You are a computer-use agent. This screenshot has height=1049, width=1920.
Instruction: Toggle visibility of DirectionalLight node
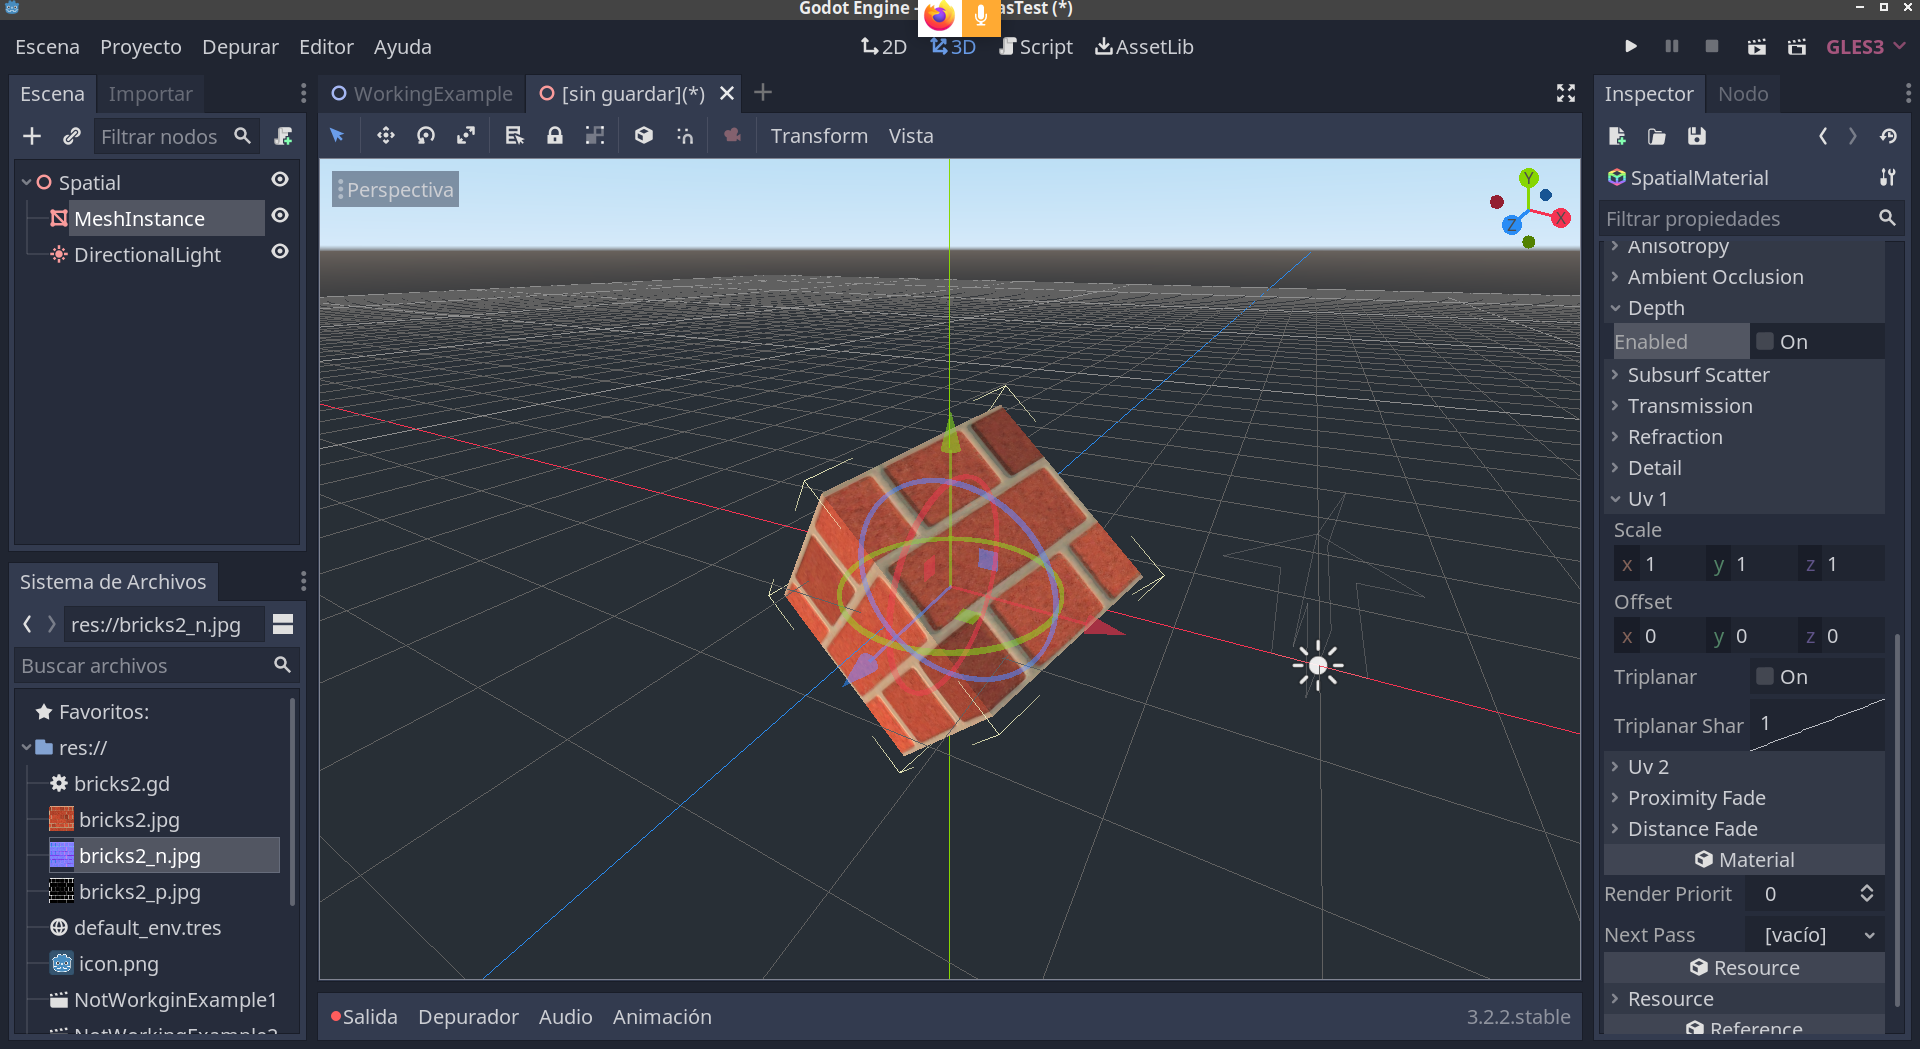(x=280, y=252)
